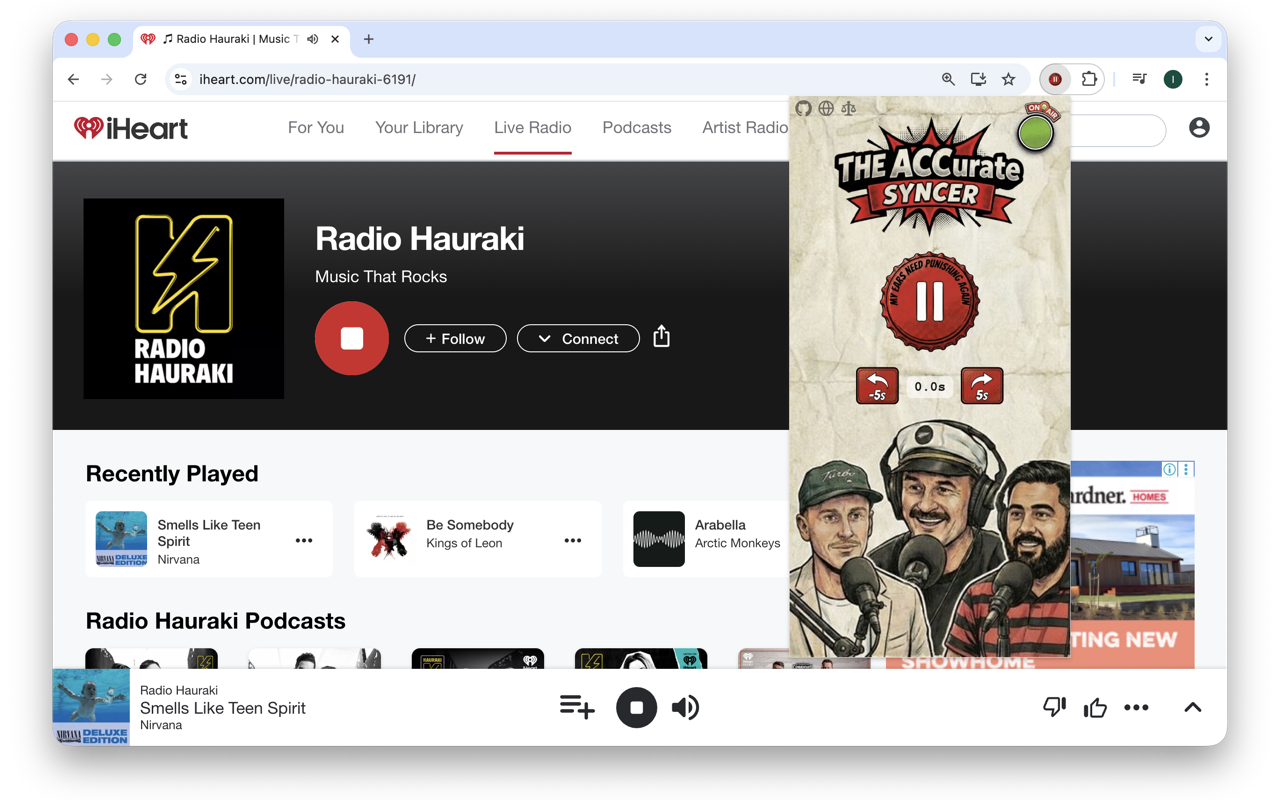Viewport: 1280px width, 800px height.
Task: Open the user account profile icon
Action: 1199,128
